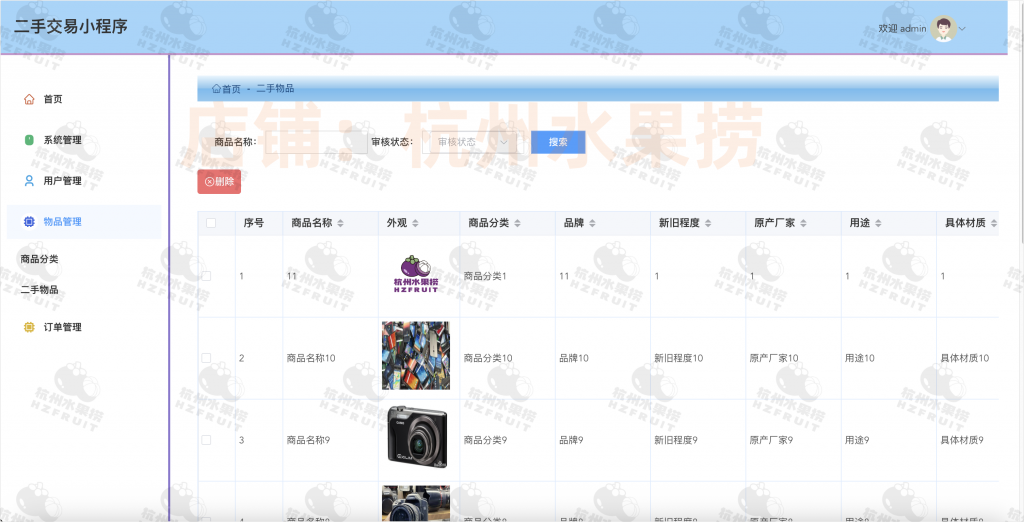Open 二手物品 submenu item
The width and height of the screenshot is (1024, 522).
pos(40,290)
